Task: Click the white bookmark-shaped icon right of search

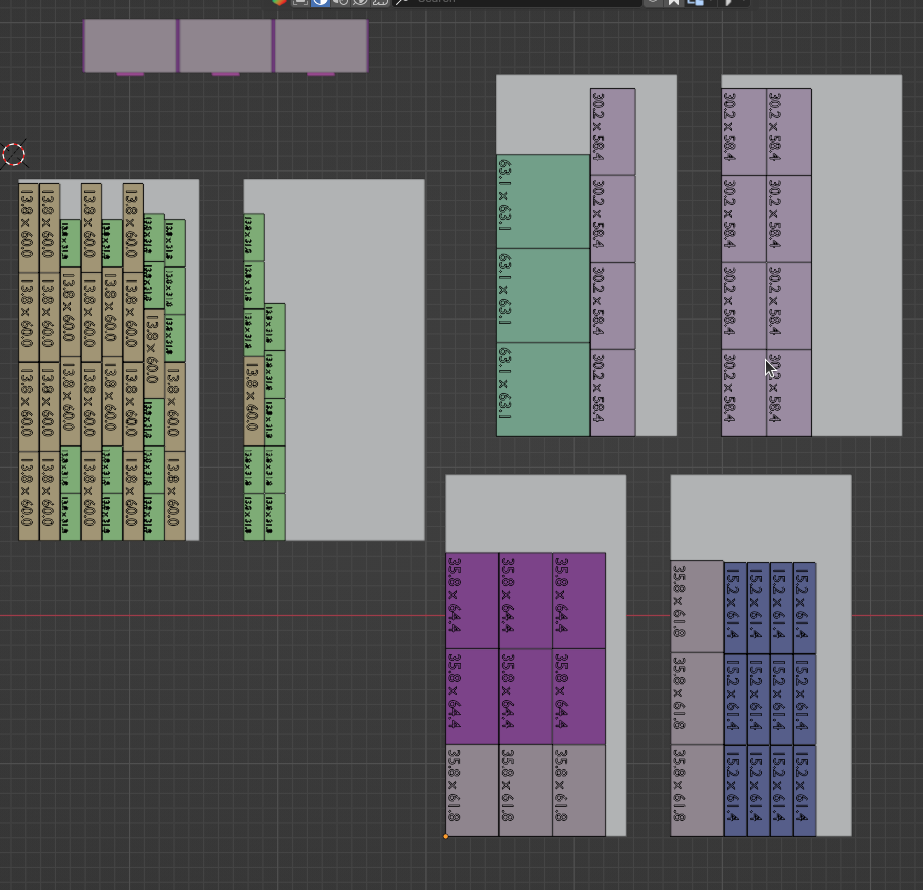Action: pyautogui.click(x=674, y=2)
